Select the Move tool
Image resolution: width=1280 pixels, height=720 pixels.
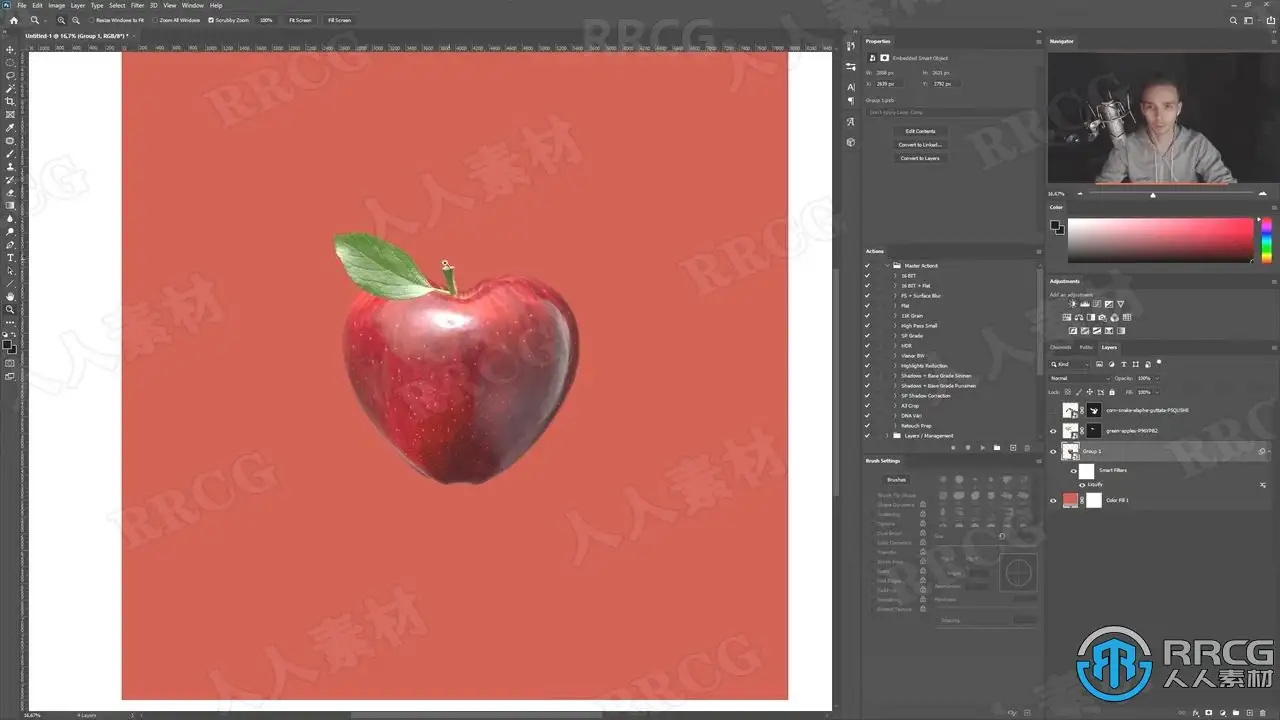[x=10, y=49]
